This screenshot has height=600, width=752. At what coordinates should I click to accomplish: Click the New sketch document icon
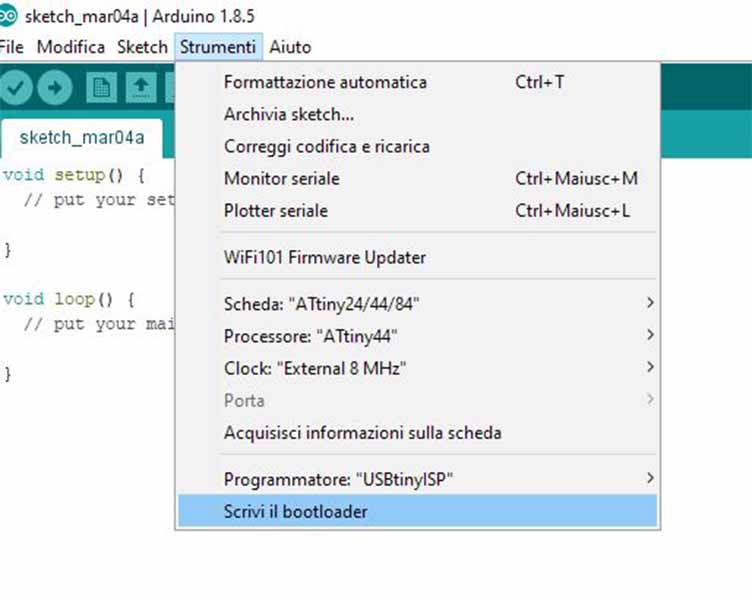click(101, 87)
